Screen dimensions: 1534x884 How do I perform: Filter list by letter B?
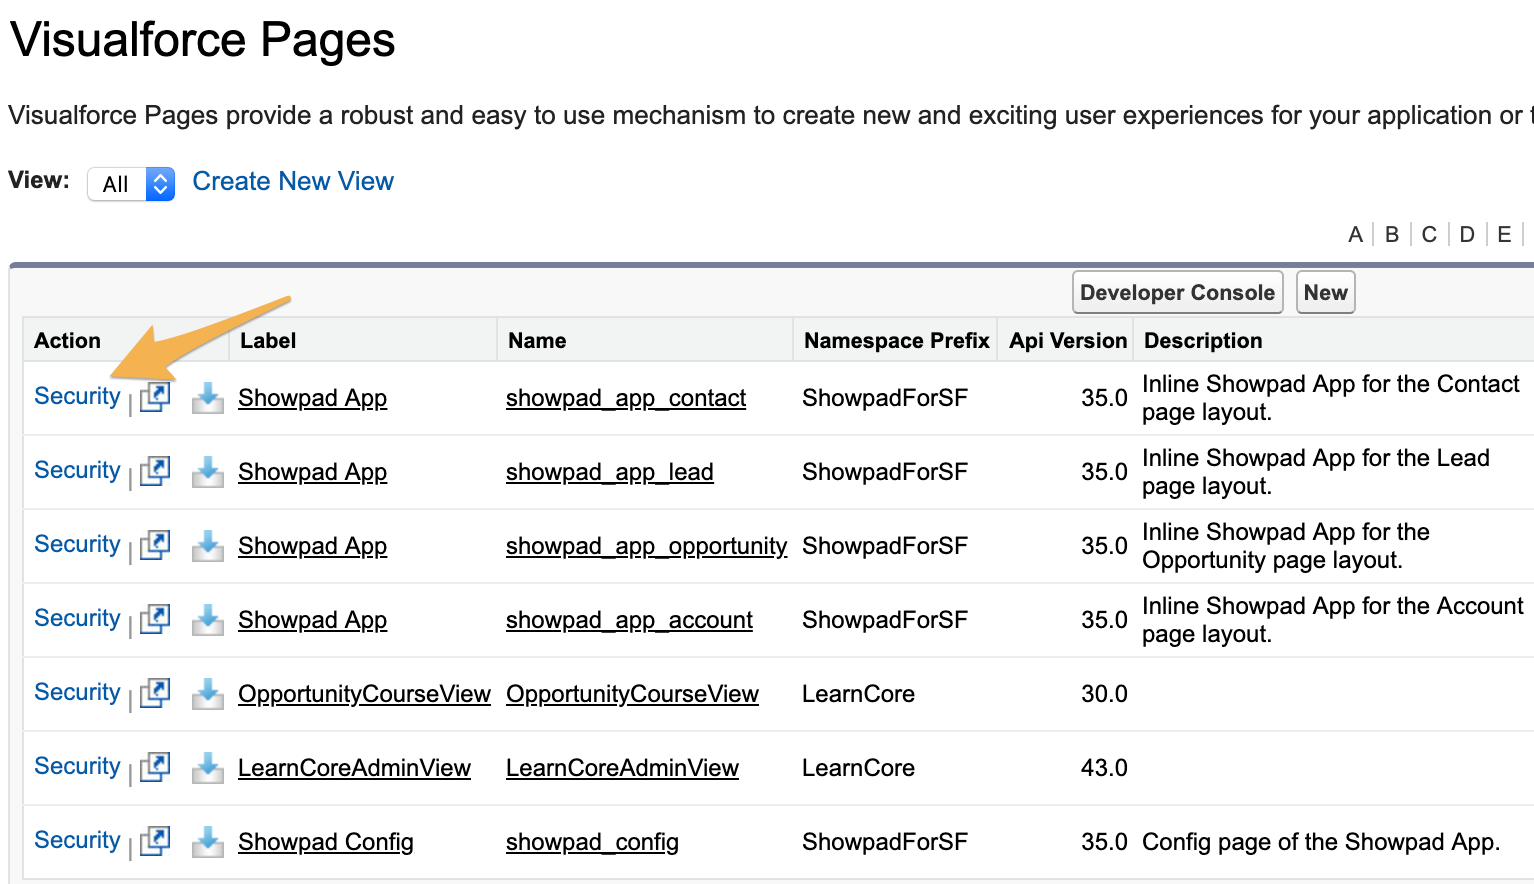pos(1392,234)
